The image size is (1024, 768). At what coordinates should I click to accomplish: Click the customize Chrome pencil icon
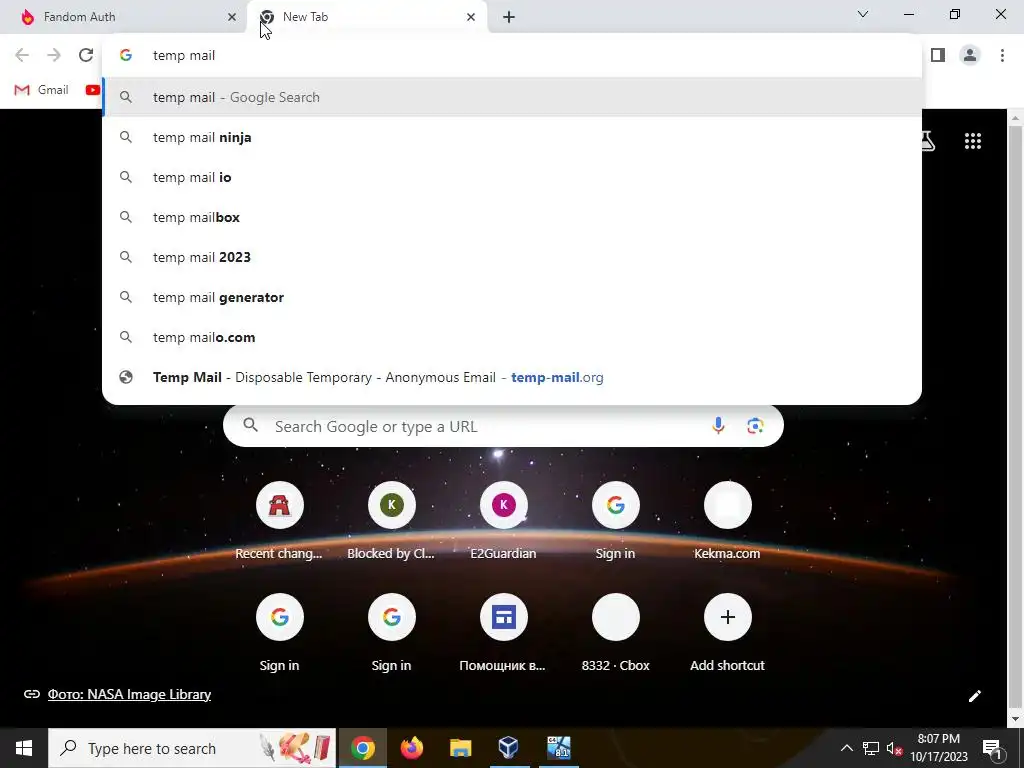coord(974,696)
